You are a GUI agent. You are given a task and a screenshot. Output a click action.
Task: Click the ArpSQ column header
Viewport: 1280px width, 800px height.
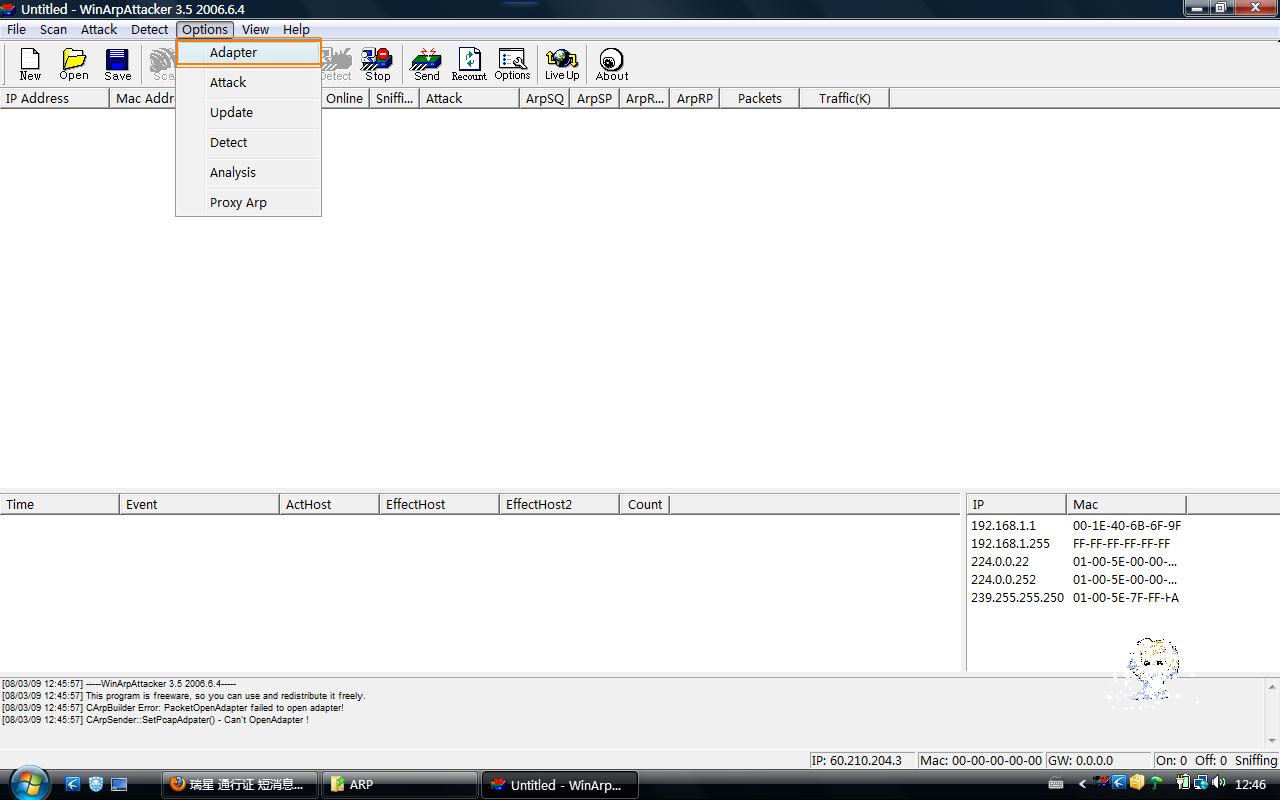[x=545, y=98]
